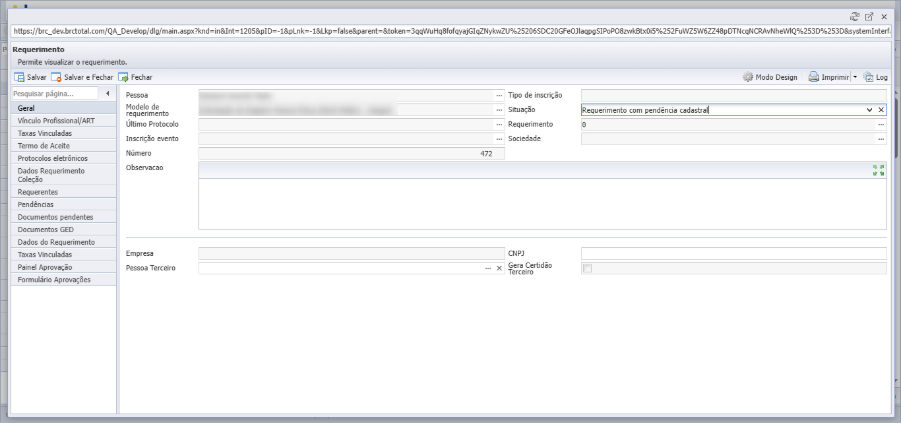Open the Log viewer icon

(x=868, y=77)
